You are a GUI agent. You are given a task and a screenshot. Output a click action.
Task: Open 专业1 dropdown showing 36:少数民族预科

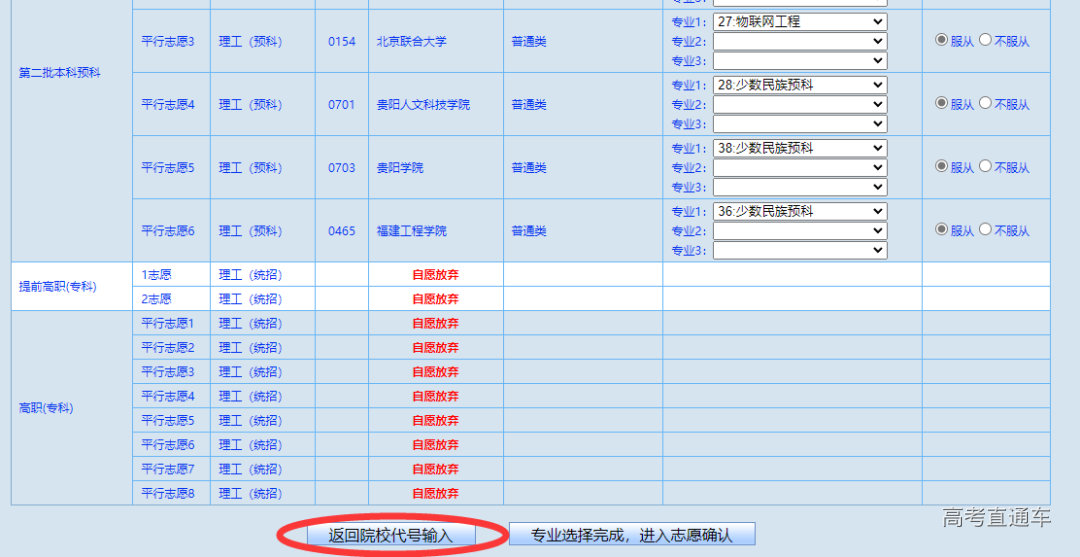[x=799, y=211]
